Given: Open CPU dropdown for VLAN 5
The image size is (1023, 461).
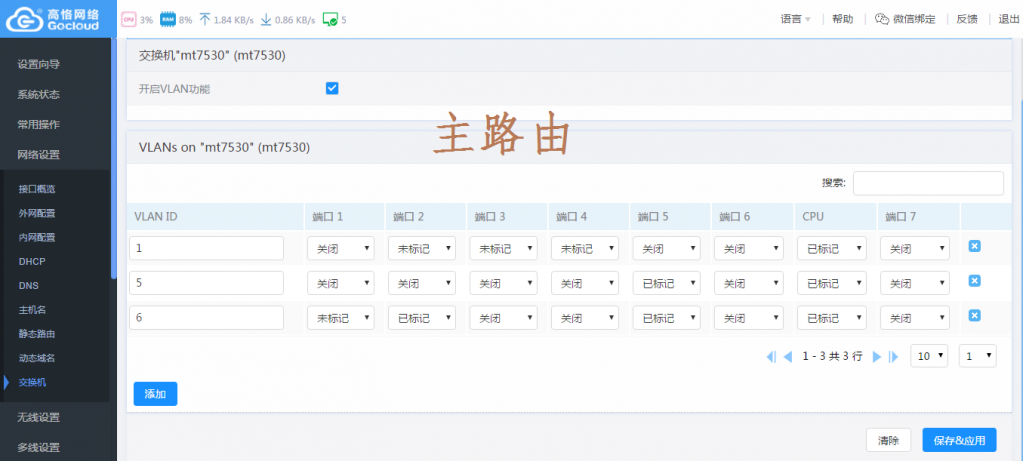Looking at the screenshot, I should [x=830, y=283].
